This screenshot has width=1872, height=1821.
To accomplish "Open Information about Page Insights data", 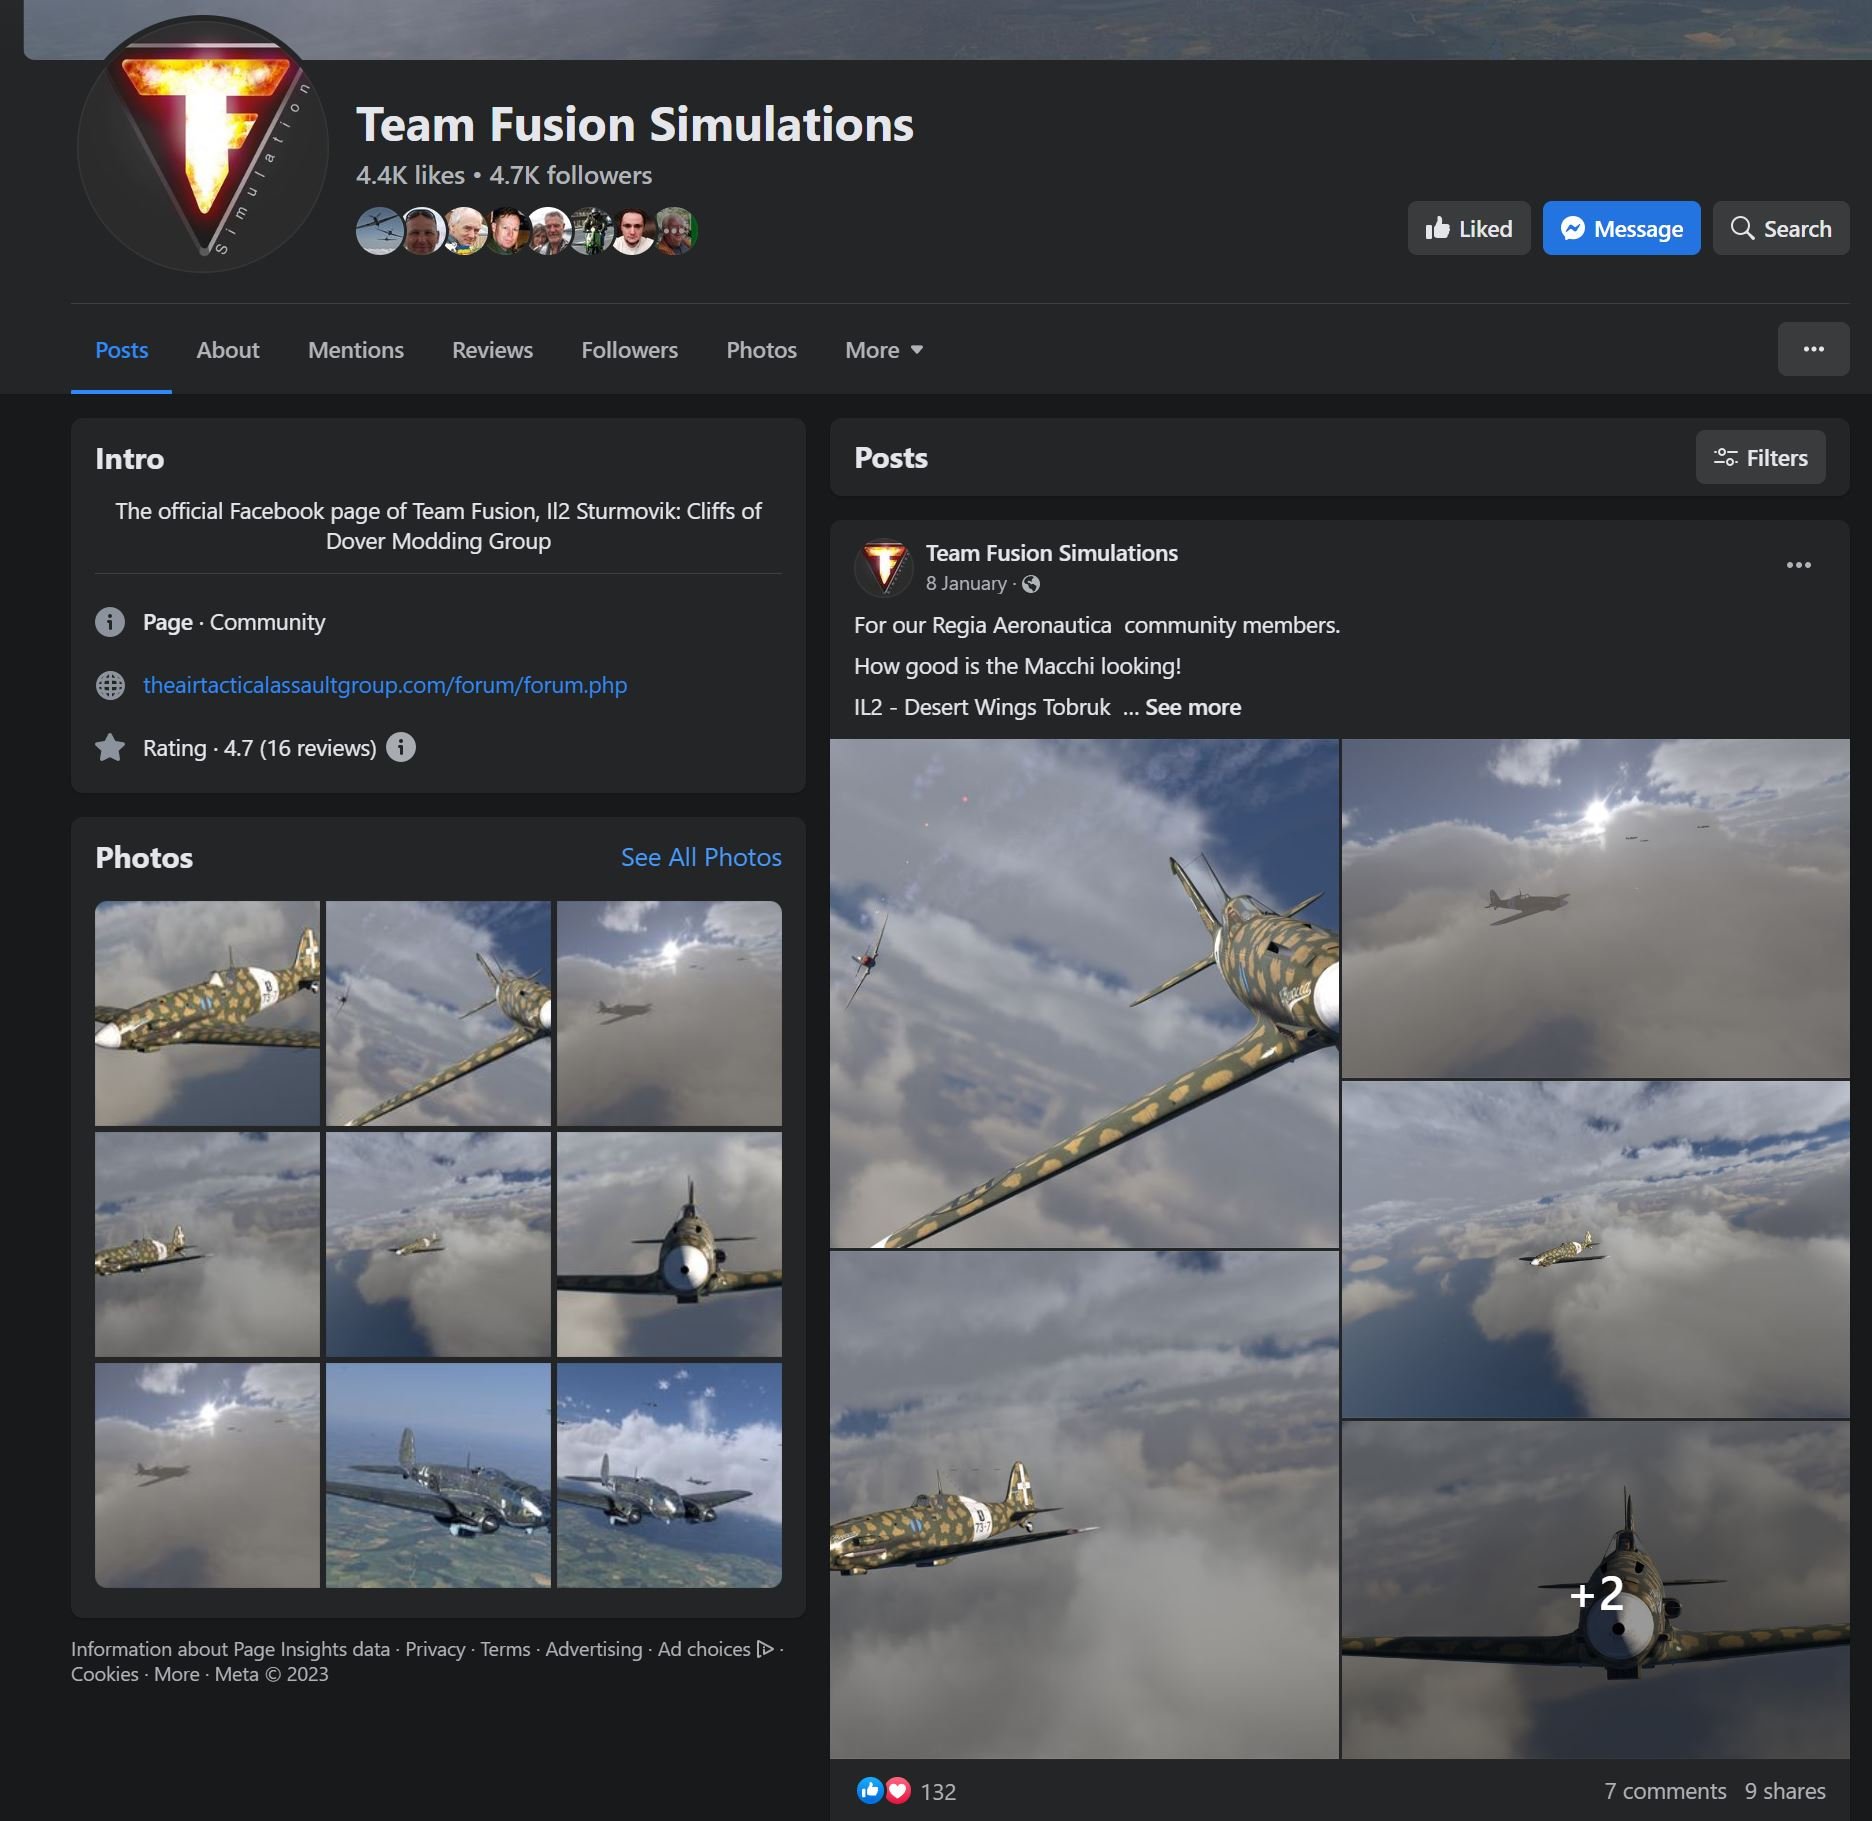I will tap(230, 1649).
